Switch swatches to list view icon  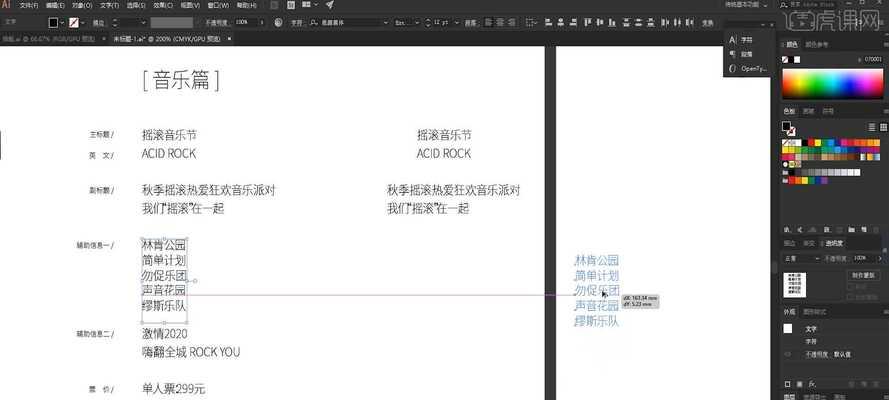[873, 127]
